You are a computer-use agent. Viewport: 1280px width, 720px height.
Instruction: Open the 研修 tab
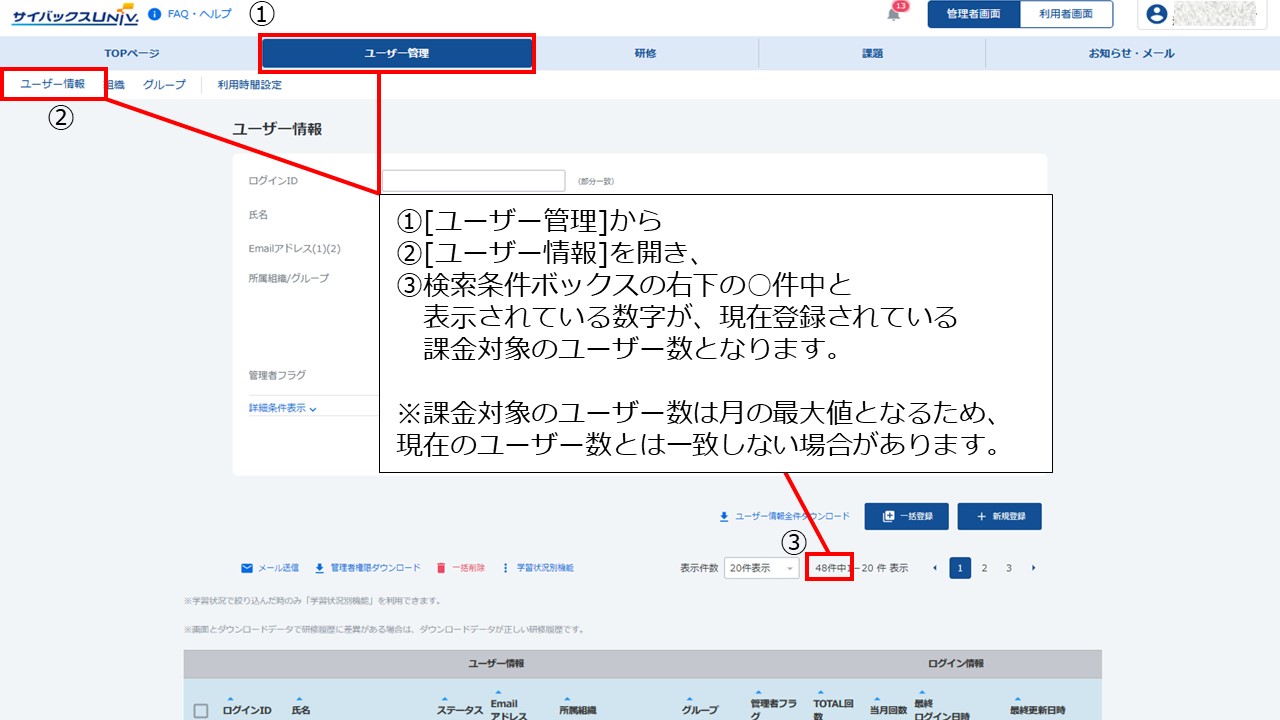[645, 53]
